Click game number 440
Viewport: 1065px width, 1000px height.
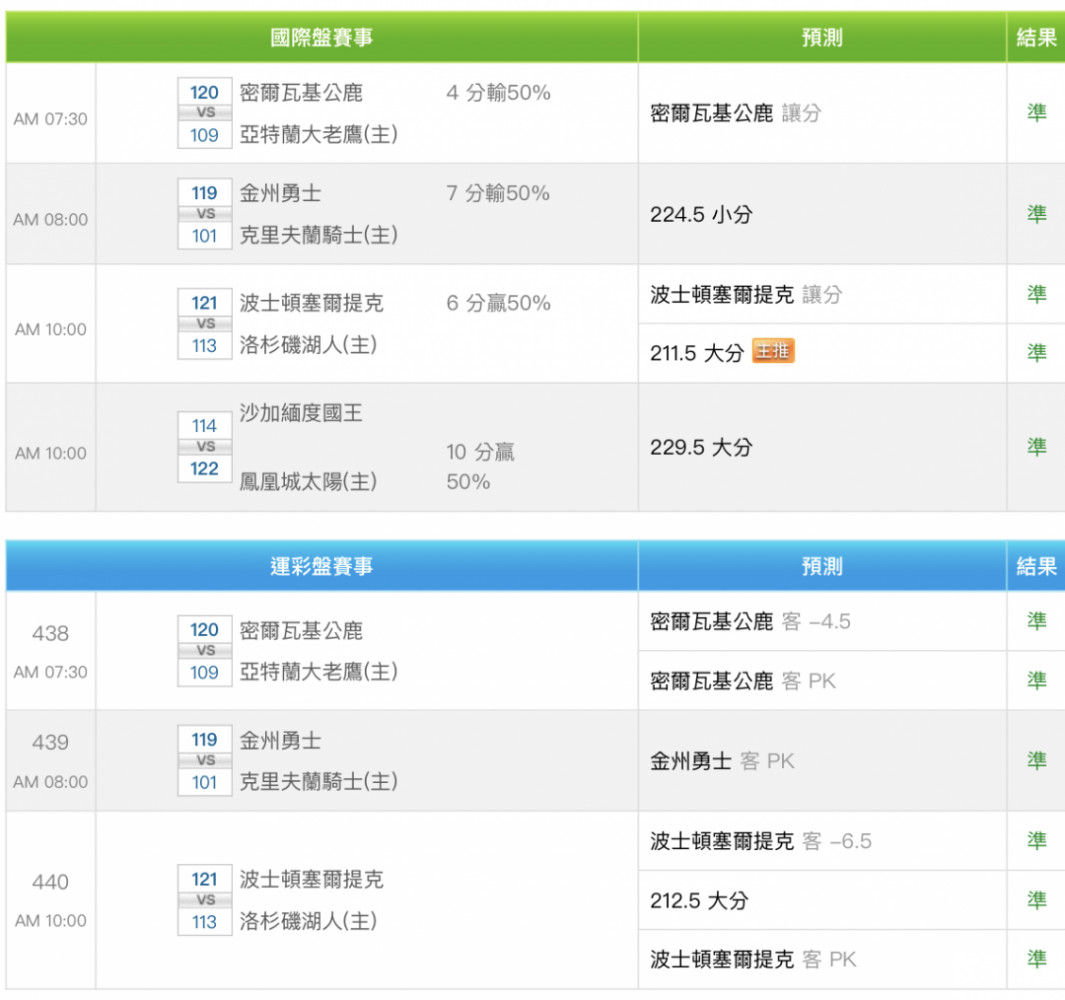(x=50, y=882)
